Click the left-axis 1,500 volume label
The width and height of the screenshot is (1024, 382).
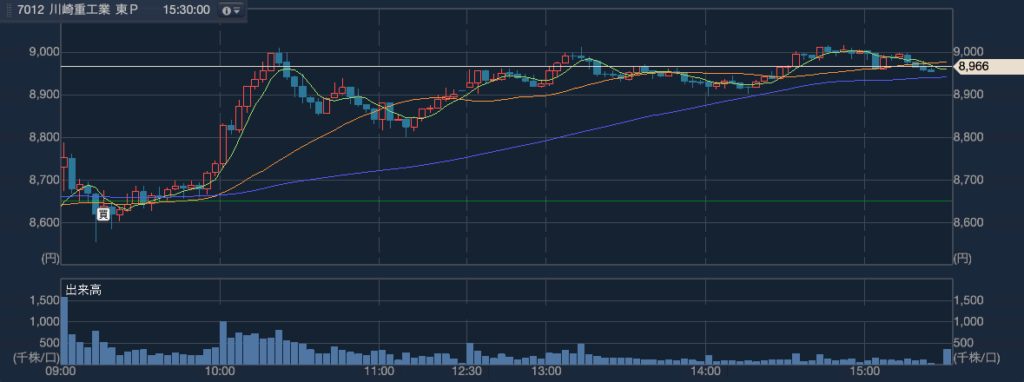[44, 300]
